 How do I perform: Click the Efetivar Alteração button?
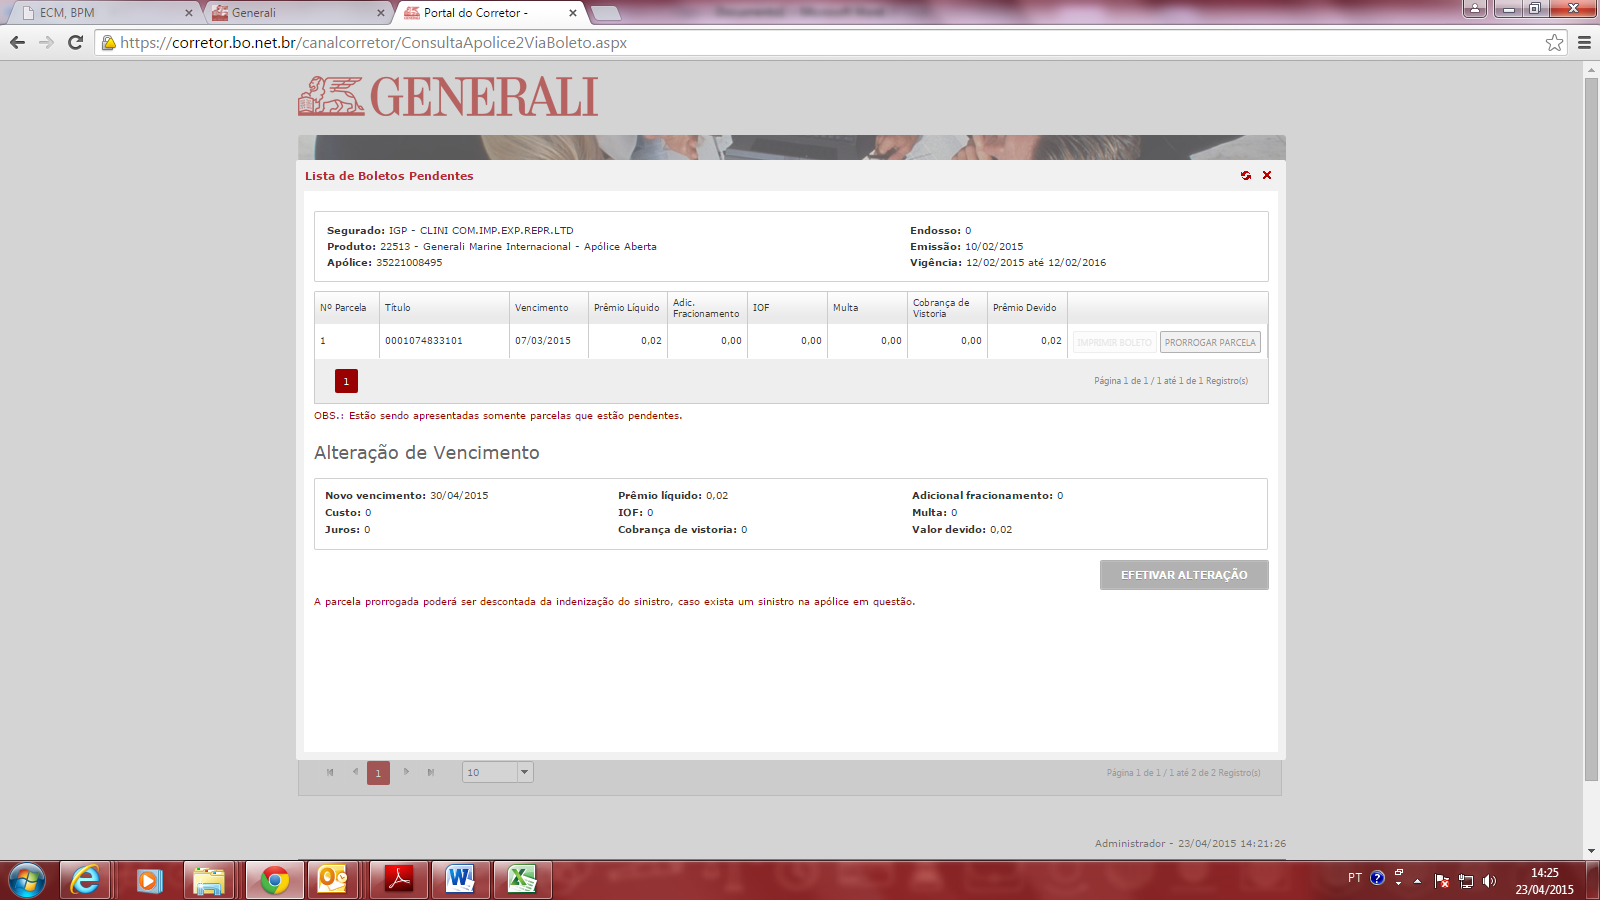click(x=1184, y=575)
